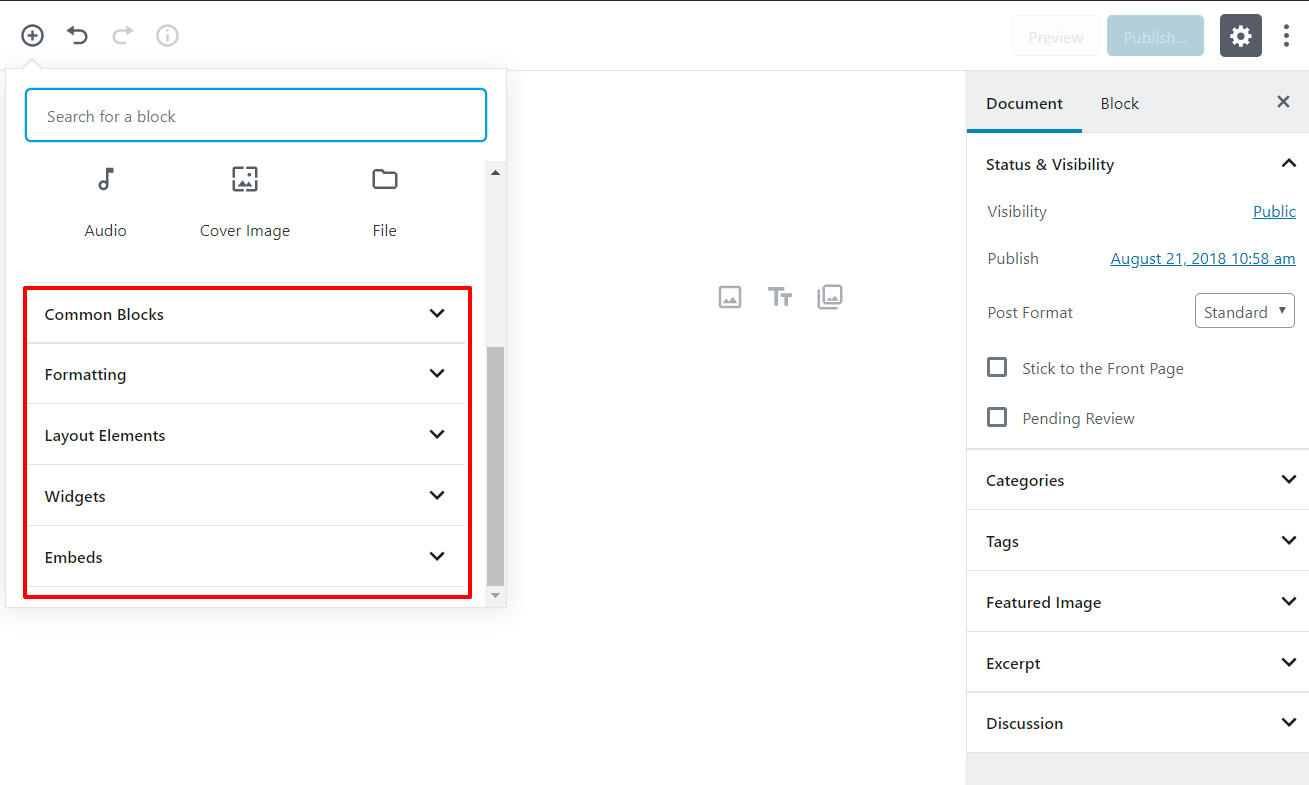Insert an Audio block
Image resolution: width=1309 pixels, height=785 pixels.
(105, 203)
